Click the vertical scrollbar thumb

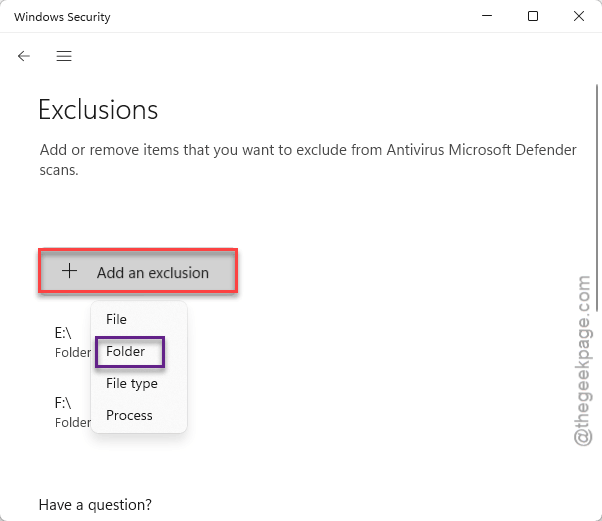coord(597,198)
